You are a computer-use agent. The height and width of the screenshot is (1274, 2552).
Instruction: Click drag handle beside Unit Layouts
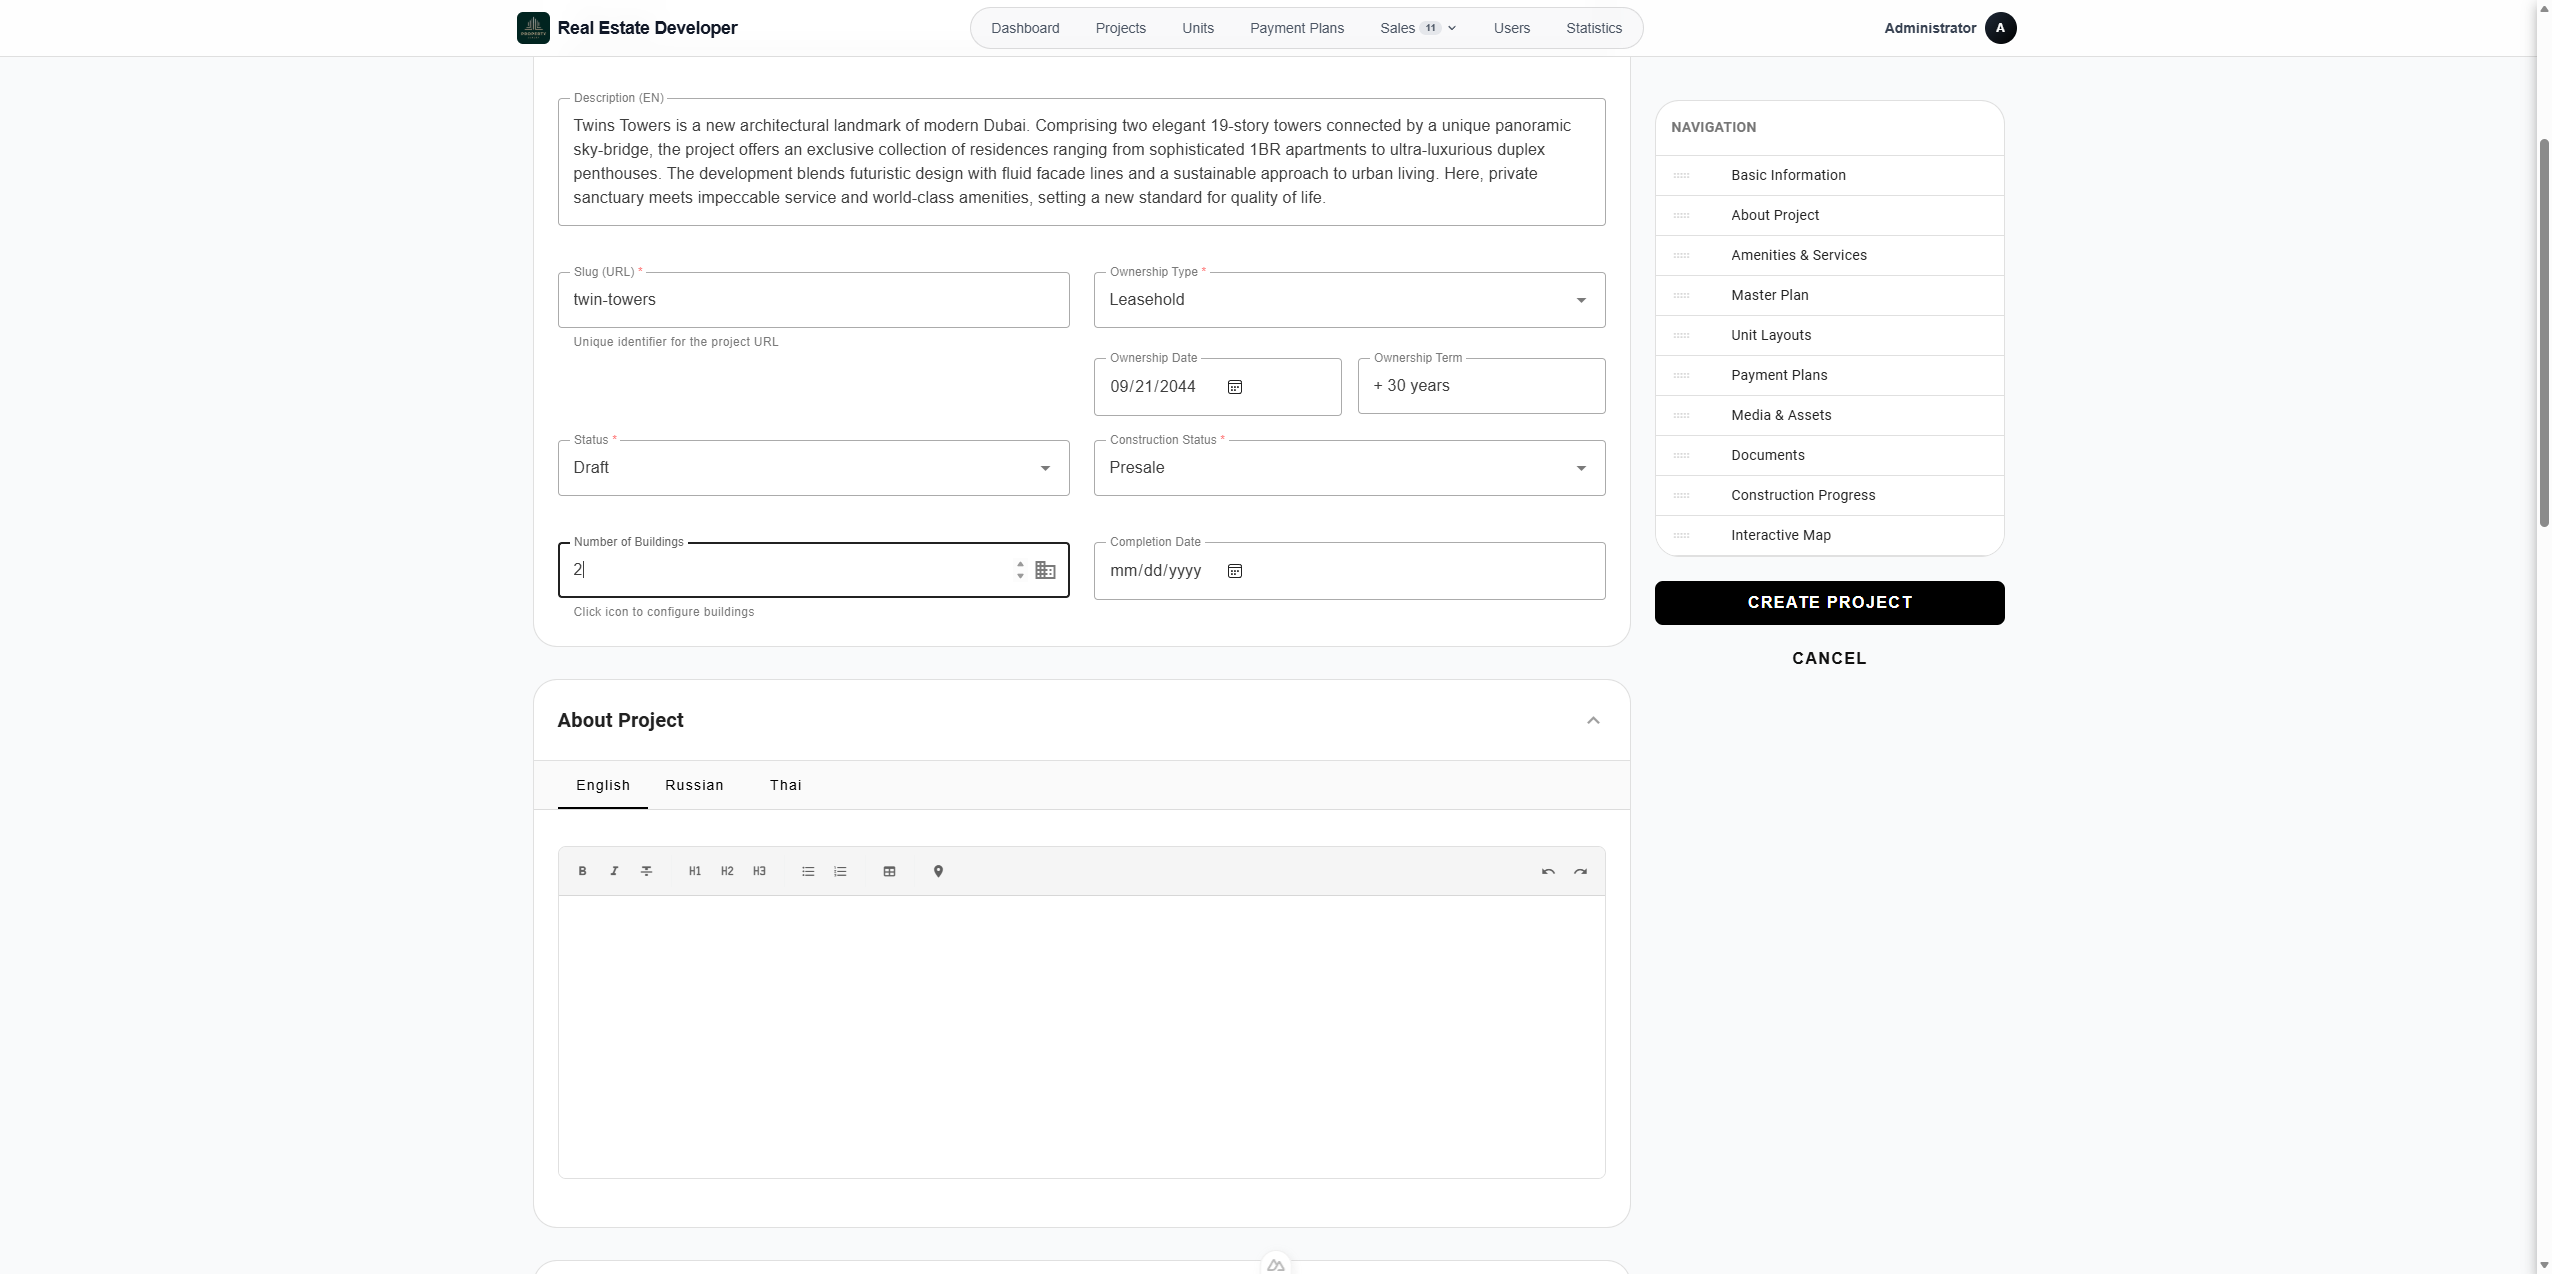(1681, 335)
